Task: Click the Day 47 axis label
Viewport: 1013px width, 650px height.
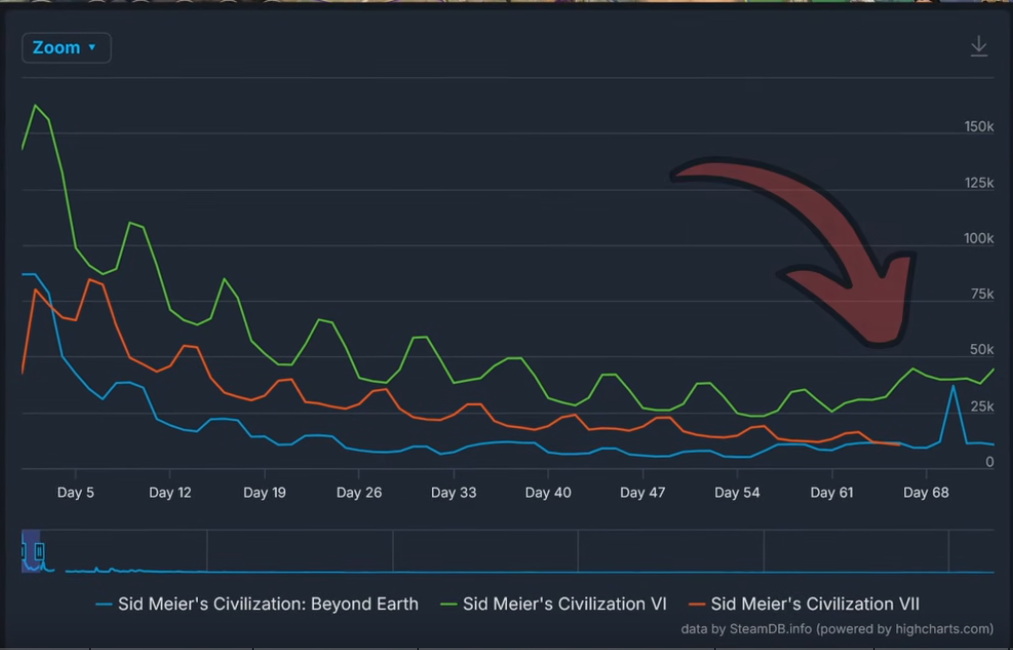Action: (x=642, y=492)
